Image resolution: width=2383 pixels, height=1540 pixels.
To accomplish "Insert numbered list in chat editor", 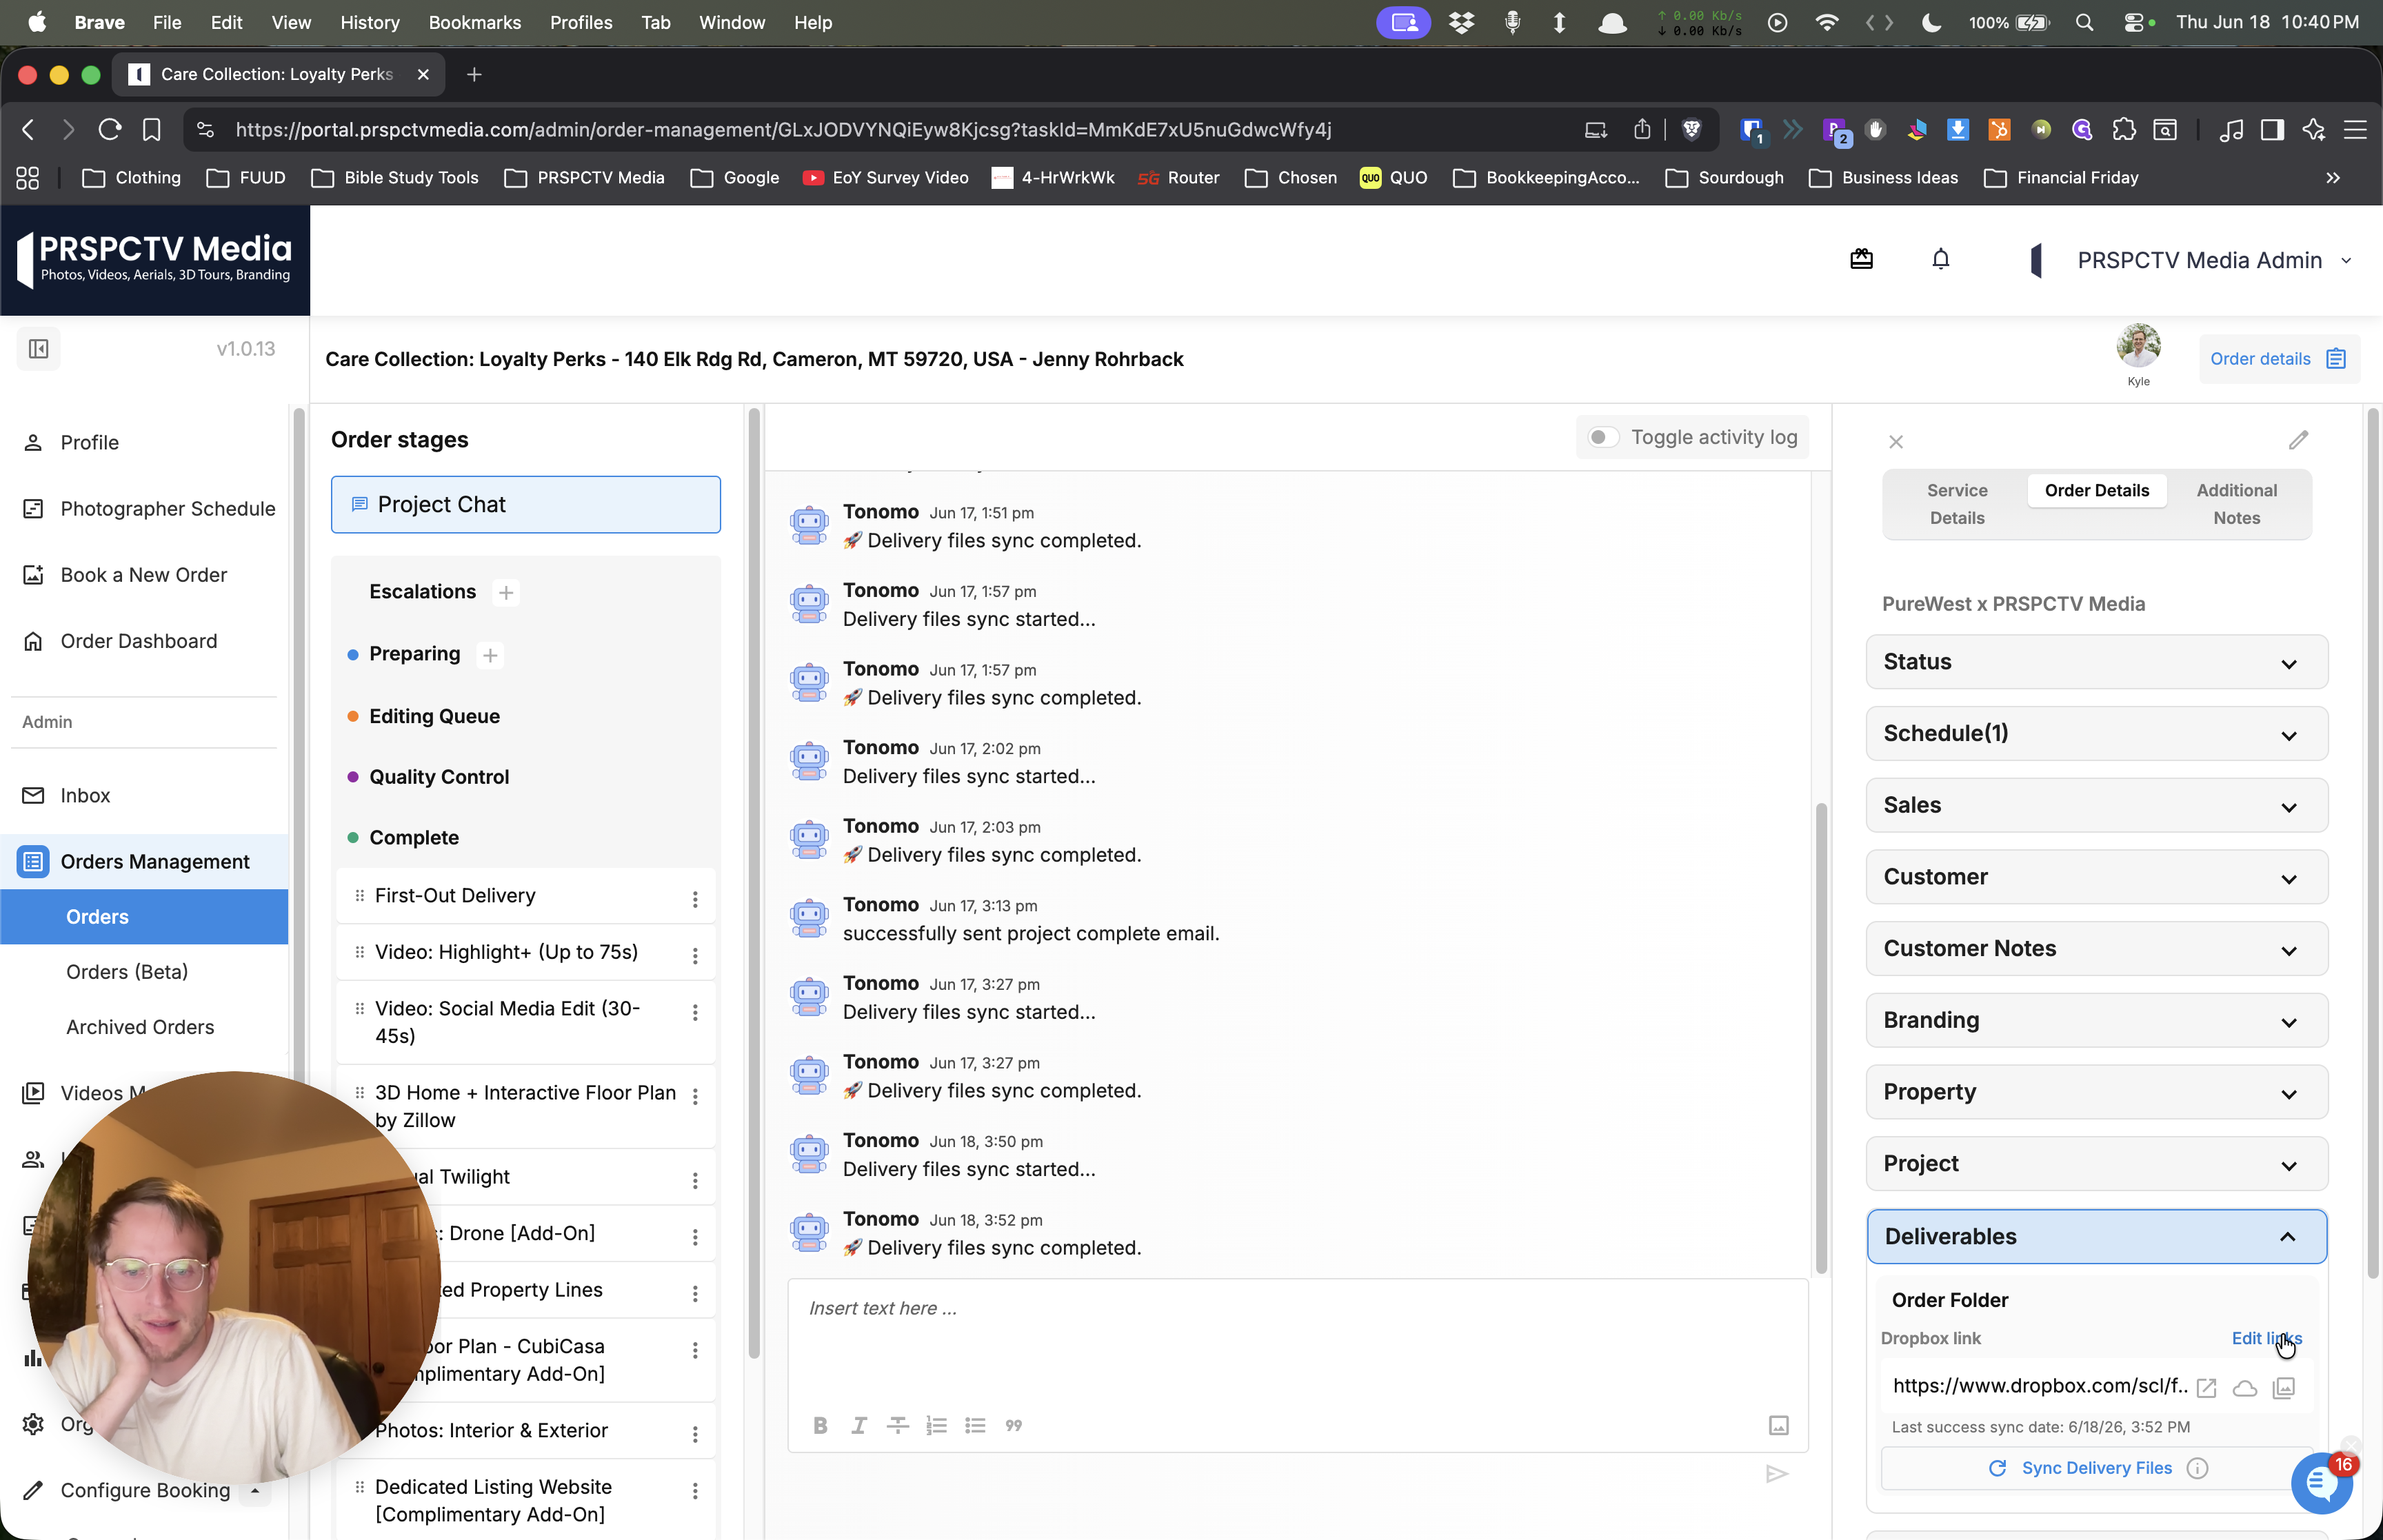I will (936, 1425).
